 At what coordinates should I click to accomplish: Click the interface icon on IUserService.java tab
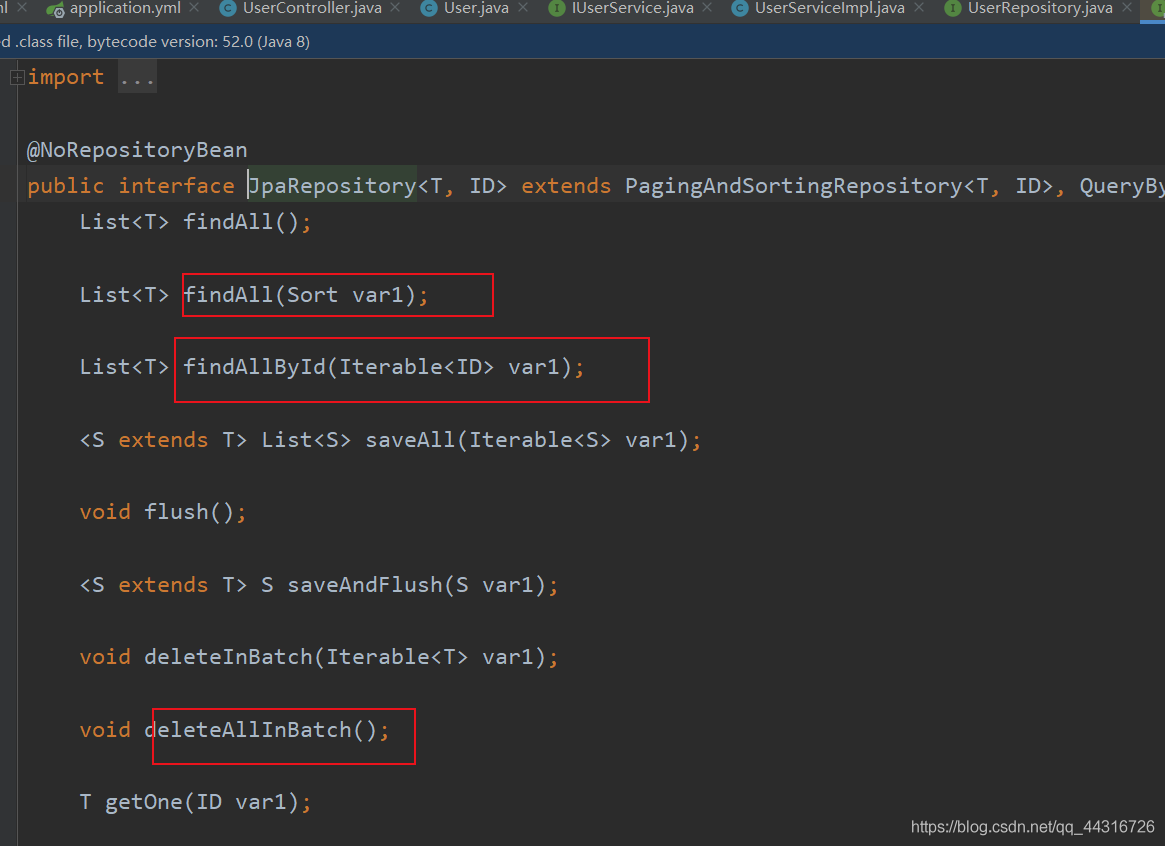556,9
